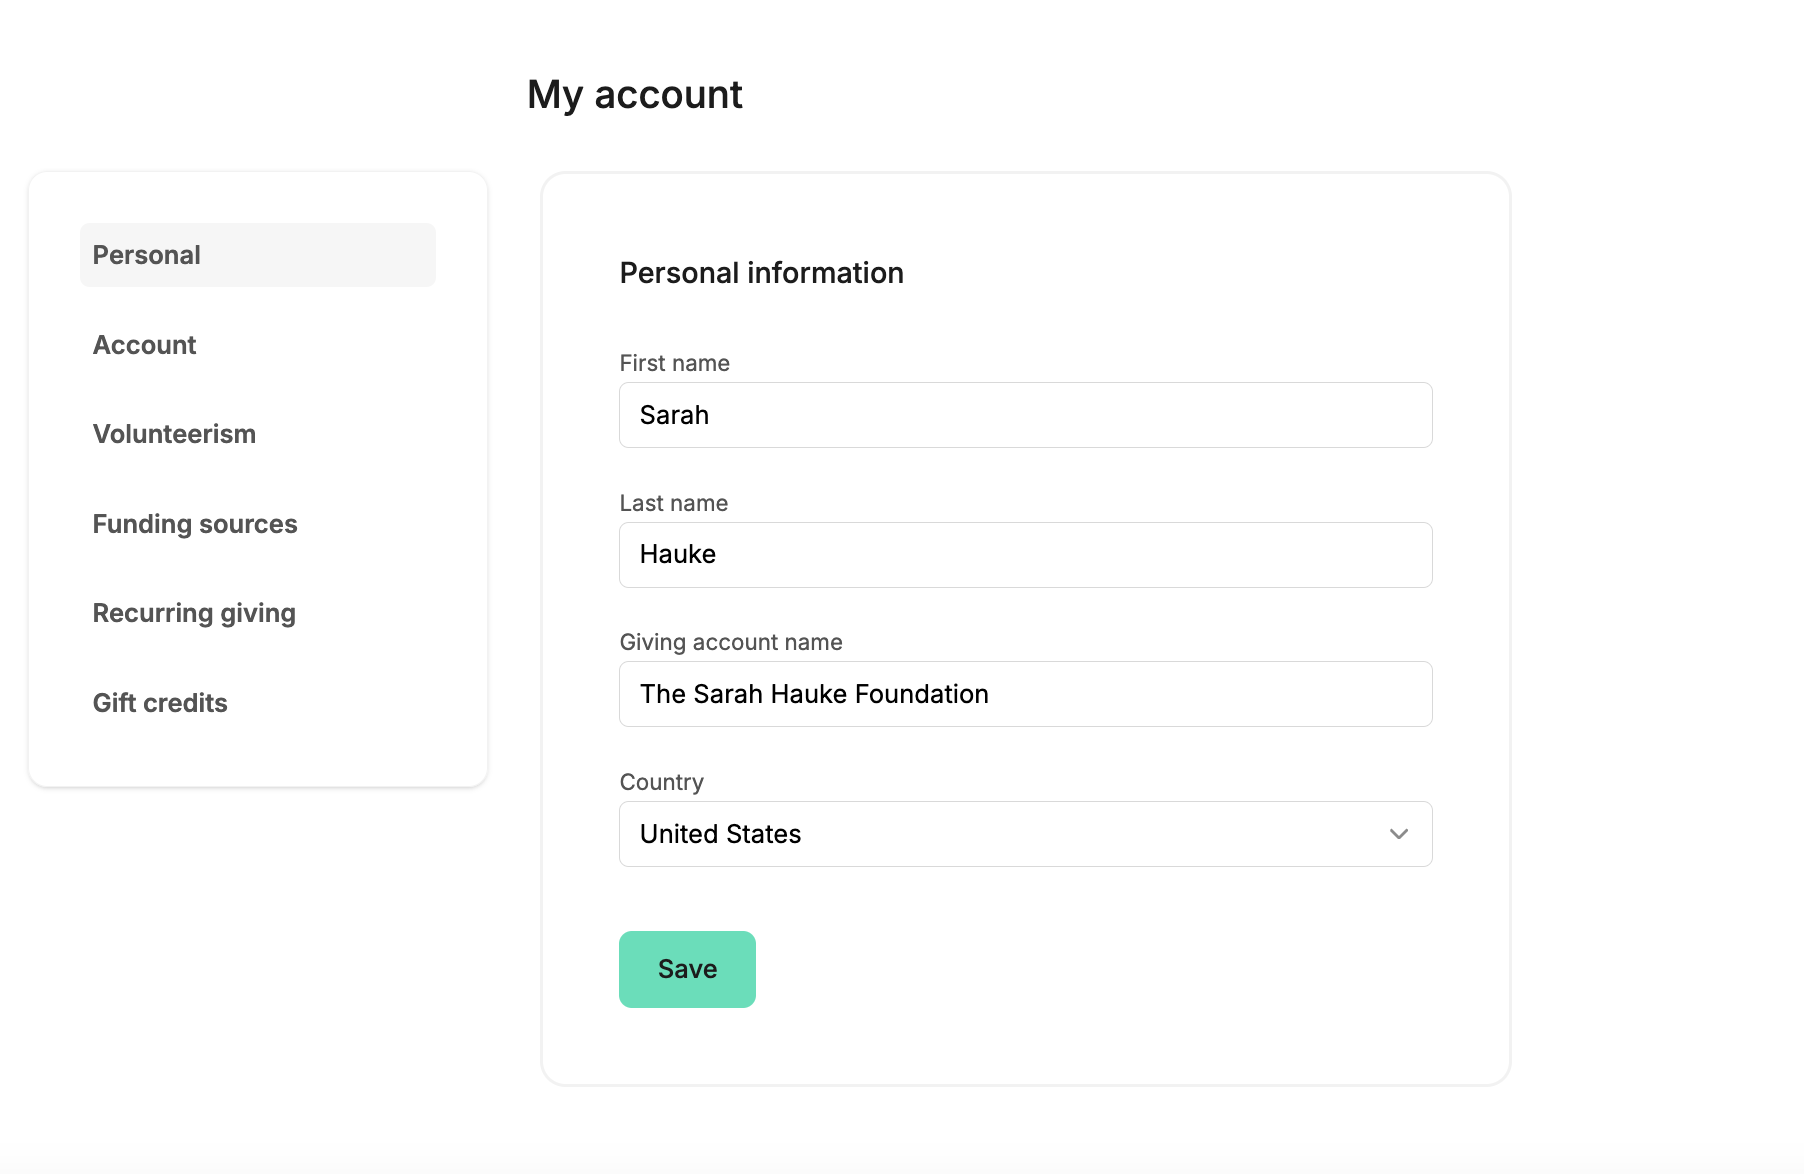The width and height of the screenshot is (1804, 1174).
Task: Click the 'Personal information' section heading
Action: (761, 273)
